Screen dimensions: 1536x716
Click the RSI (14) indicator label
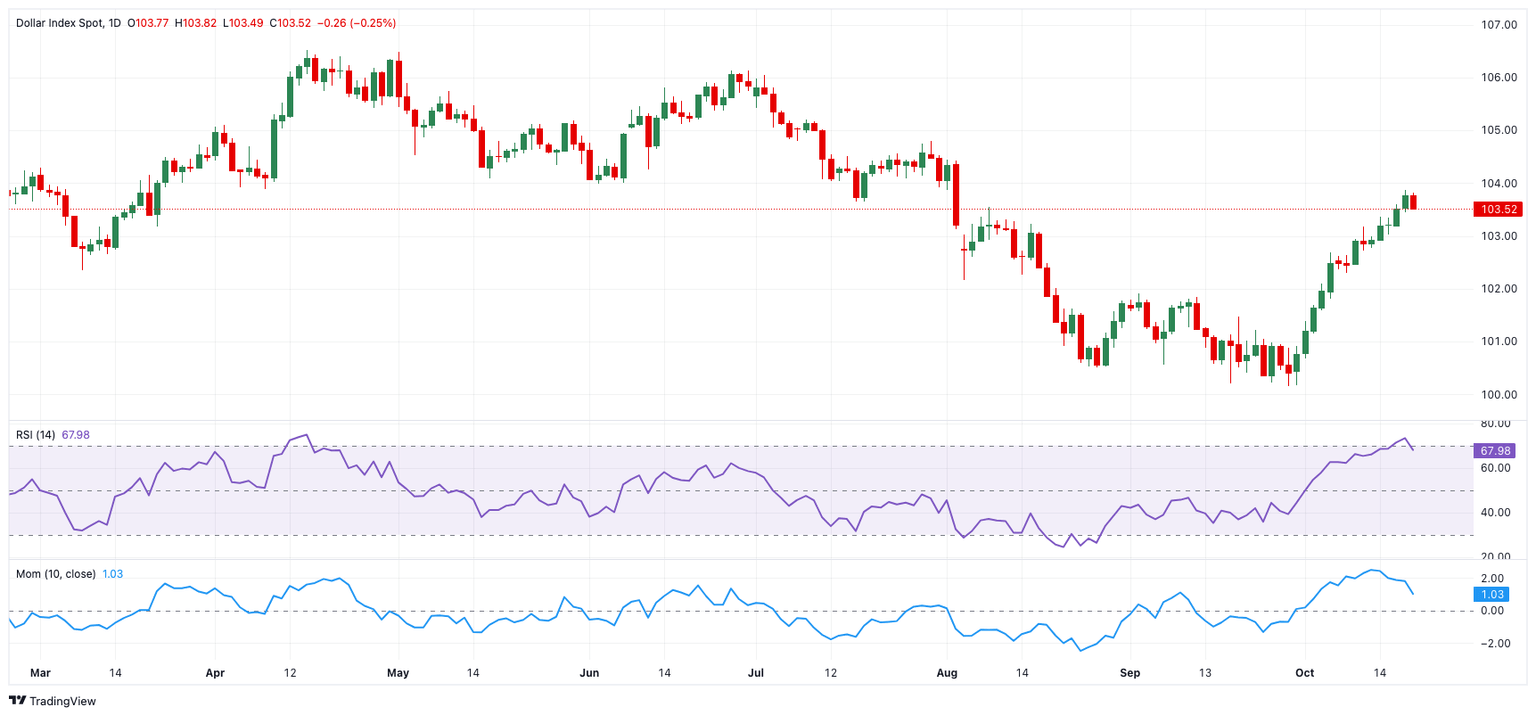coord(35,434)
